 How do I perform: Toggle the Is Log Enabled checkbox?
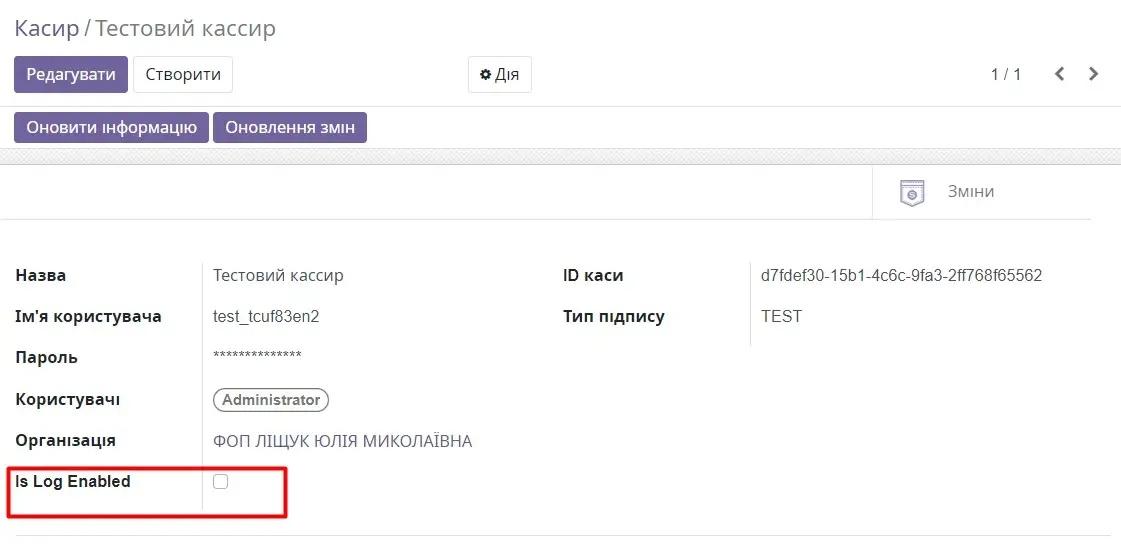tap(221, 482)
